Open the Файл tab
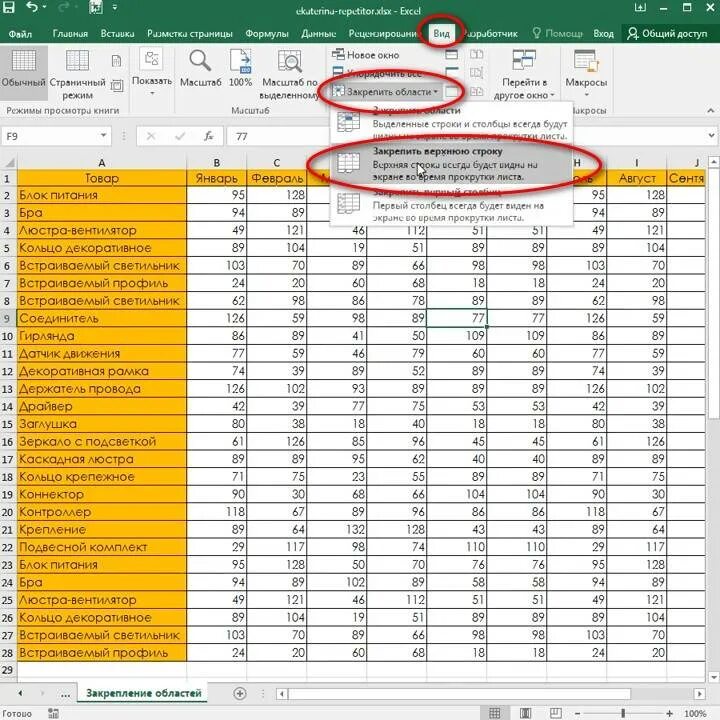Image resolution: width=720 pixels, height=720 pixels. (20, 34)
